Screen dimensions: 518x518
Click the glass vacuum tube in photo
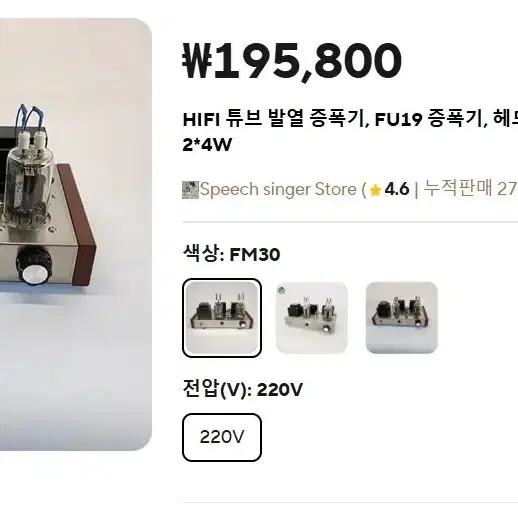28,183
